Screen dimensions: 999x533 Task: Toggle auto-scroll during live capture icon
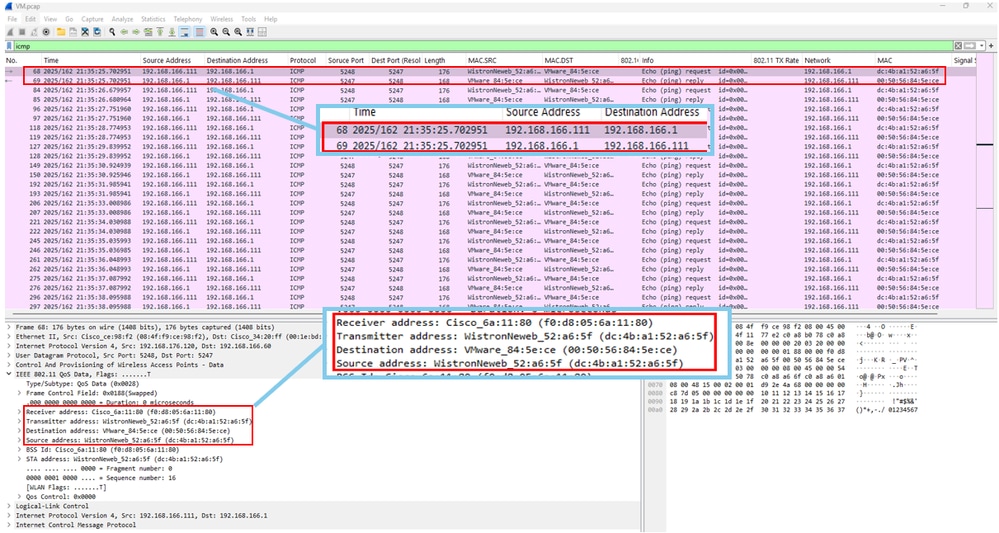point(184,32)
